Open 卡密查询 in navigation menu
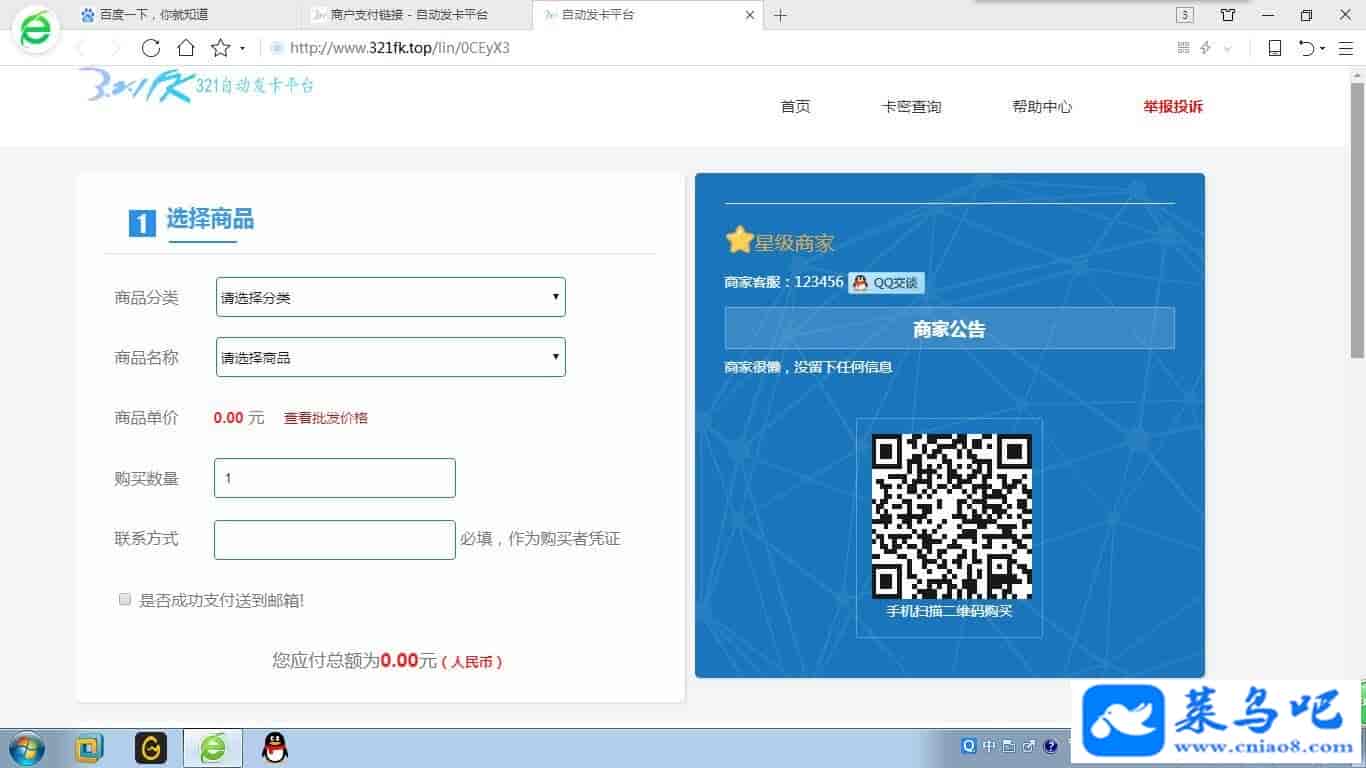Viewport: 1366px width, 768px height. pos(911,107)
